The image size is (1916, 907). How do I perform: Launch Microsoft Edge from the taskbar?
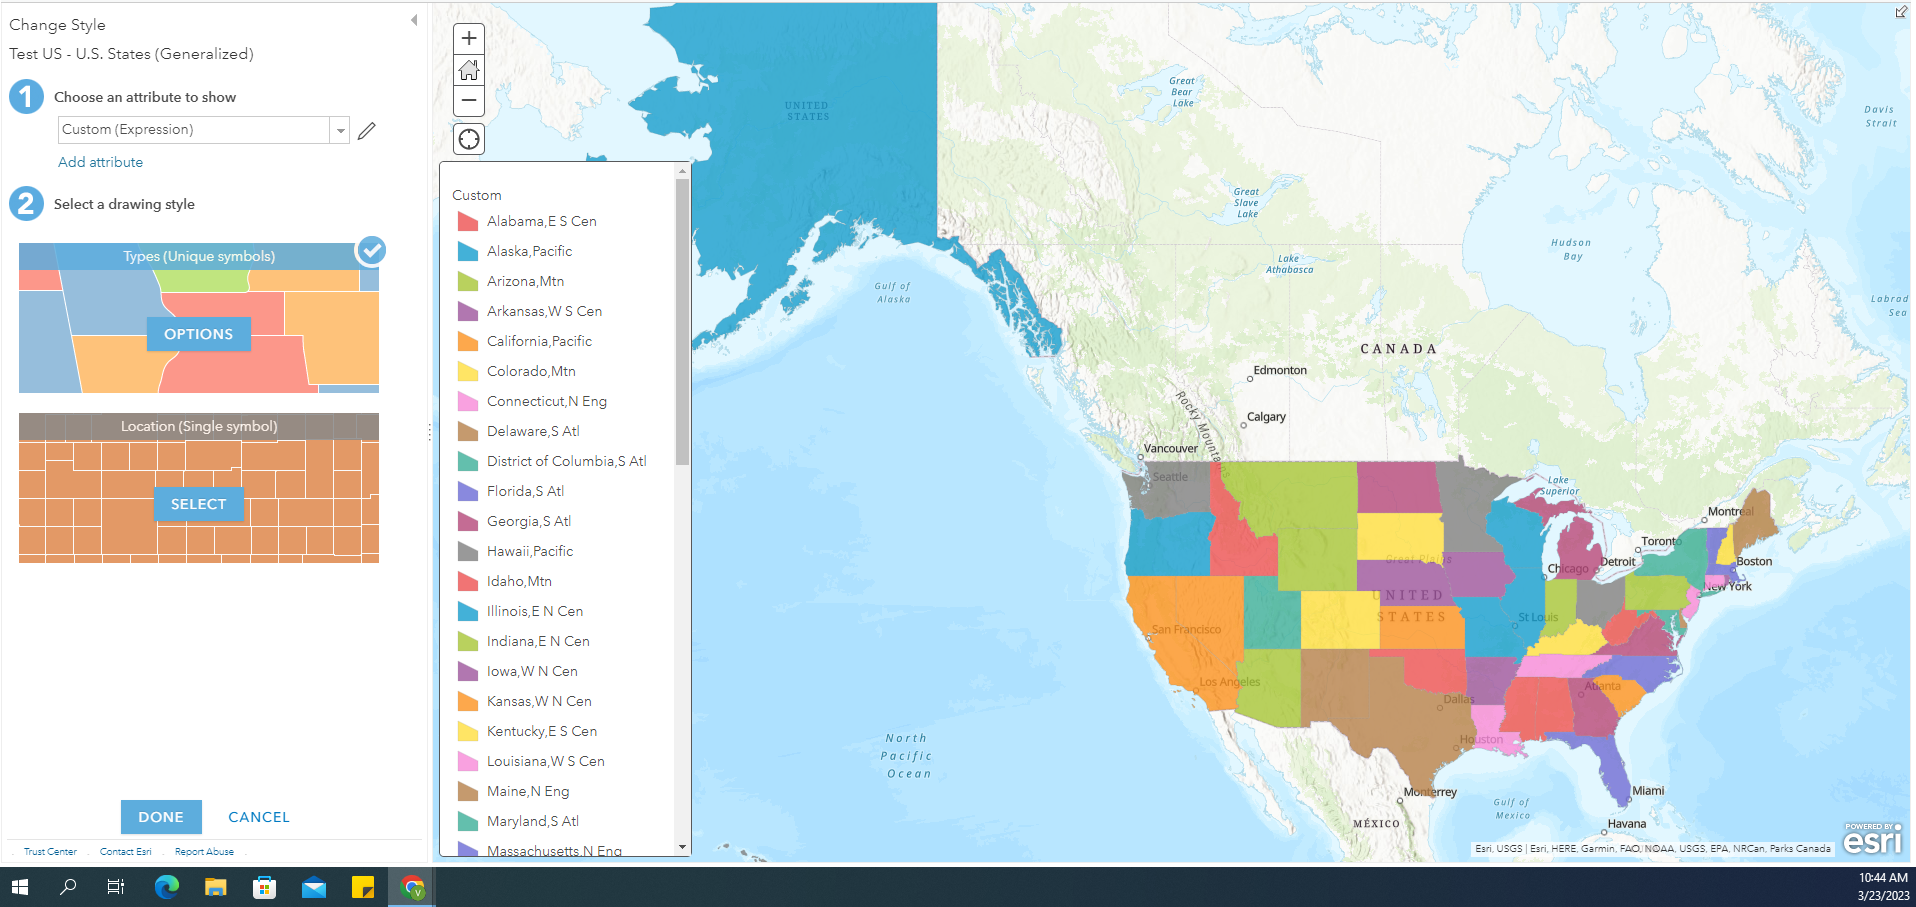pyautogui.click(x=167, y=887)
